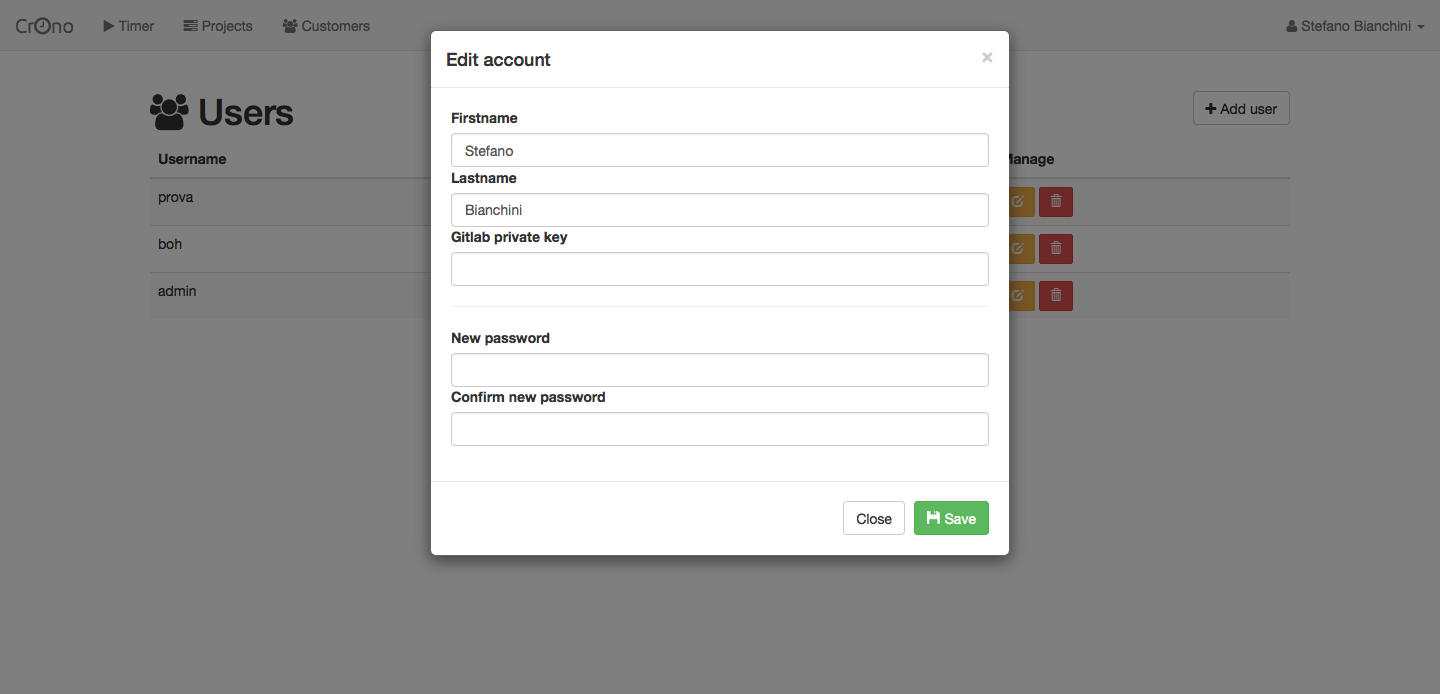Select the New password field
1440x694 pixels.
pyautogui.click(x=720, y=370)
